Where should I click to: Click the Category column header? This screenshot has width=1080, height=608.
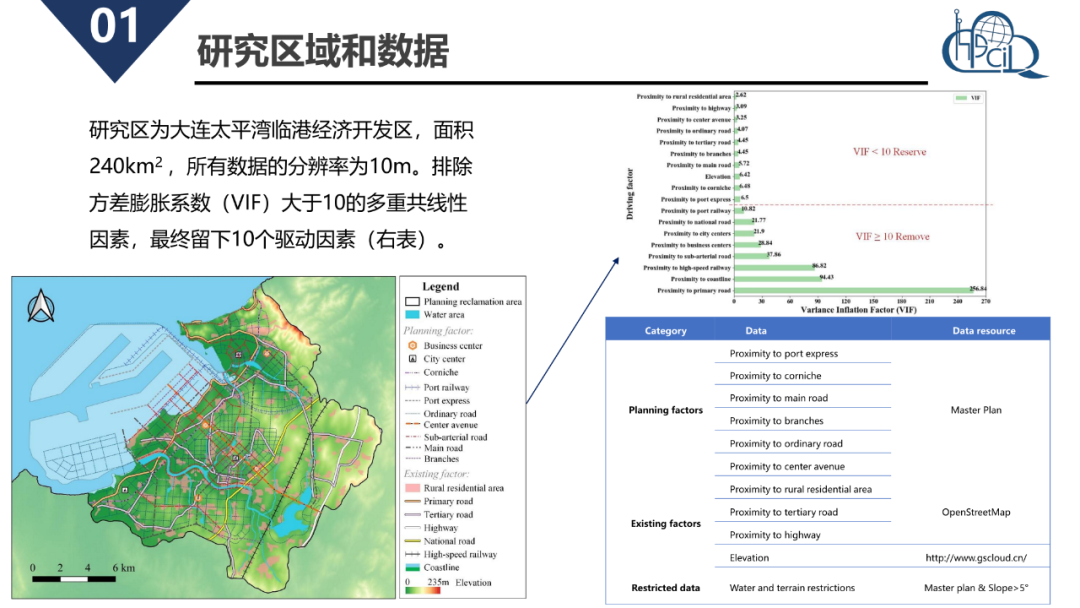pos(665,331)
